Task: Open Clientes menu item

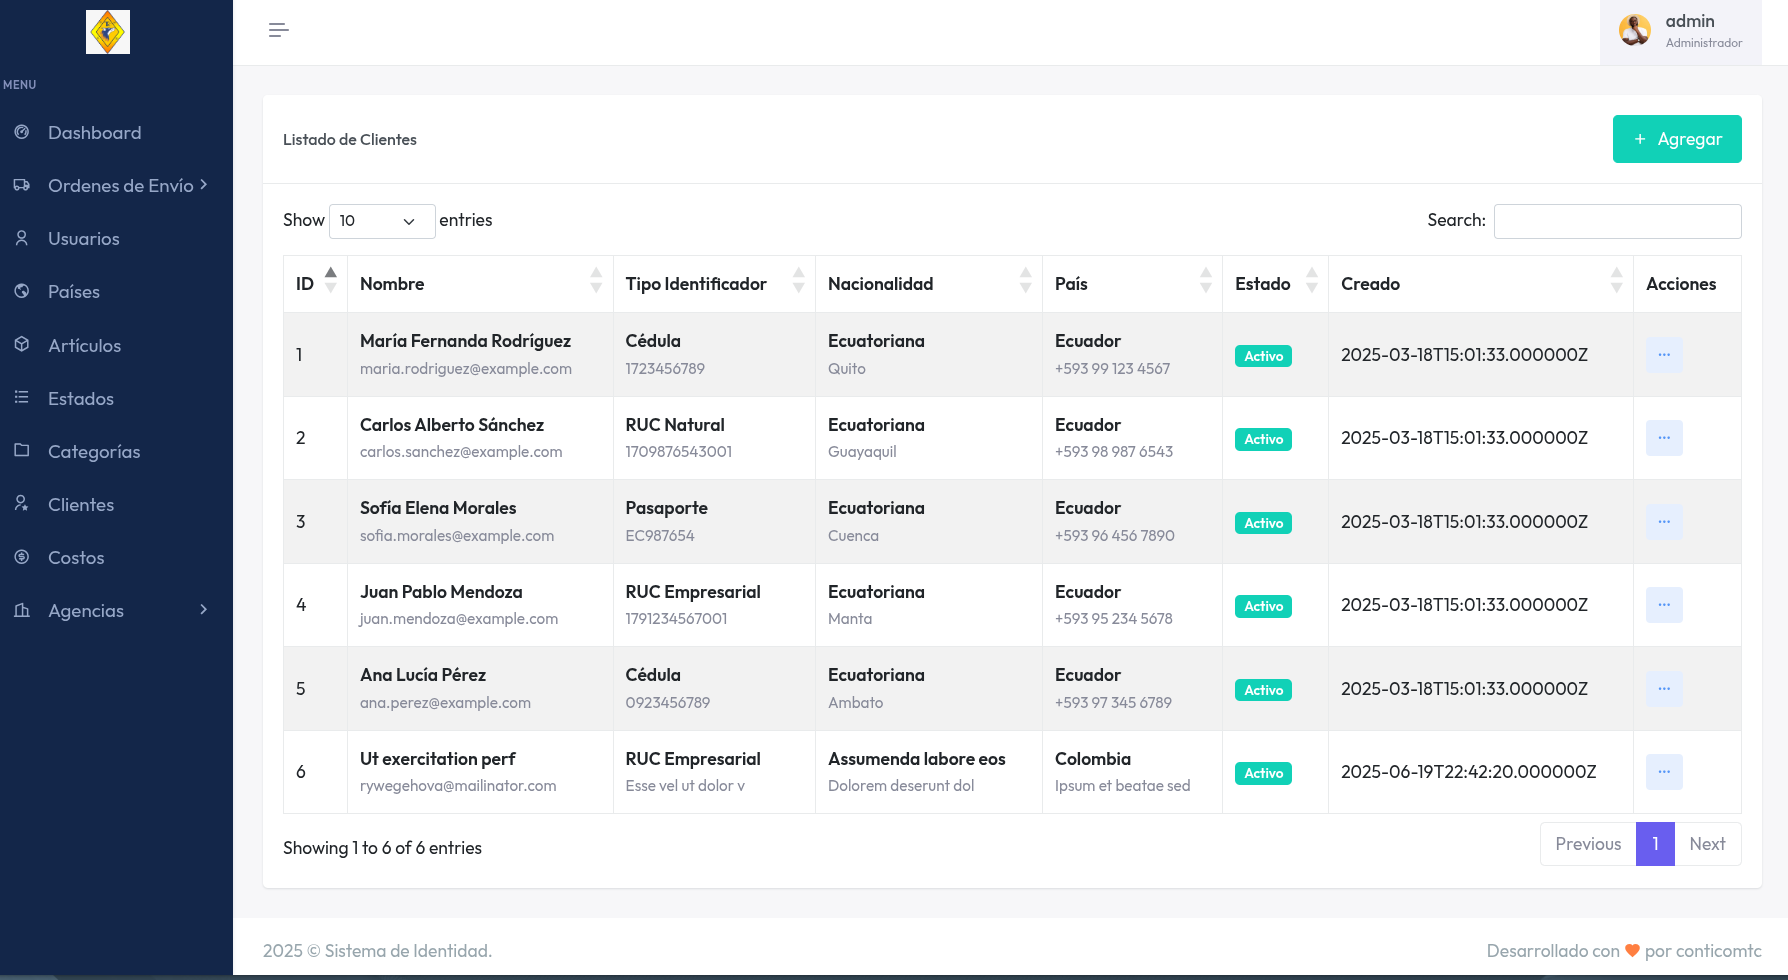Action: [80, 505]
